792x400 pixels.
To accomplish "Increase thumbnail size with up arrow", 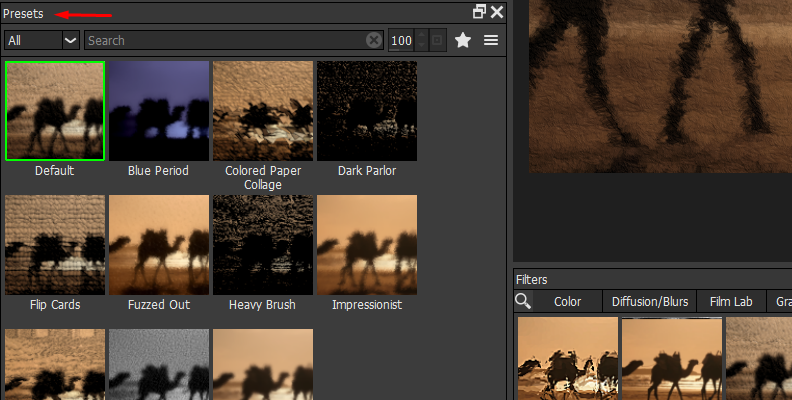I will pos(421,35).
